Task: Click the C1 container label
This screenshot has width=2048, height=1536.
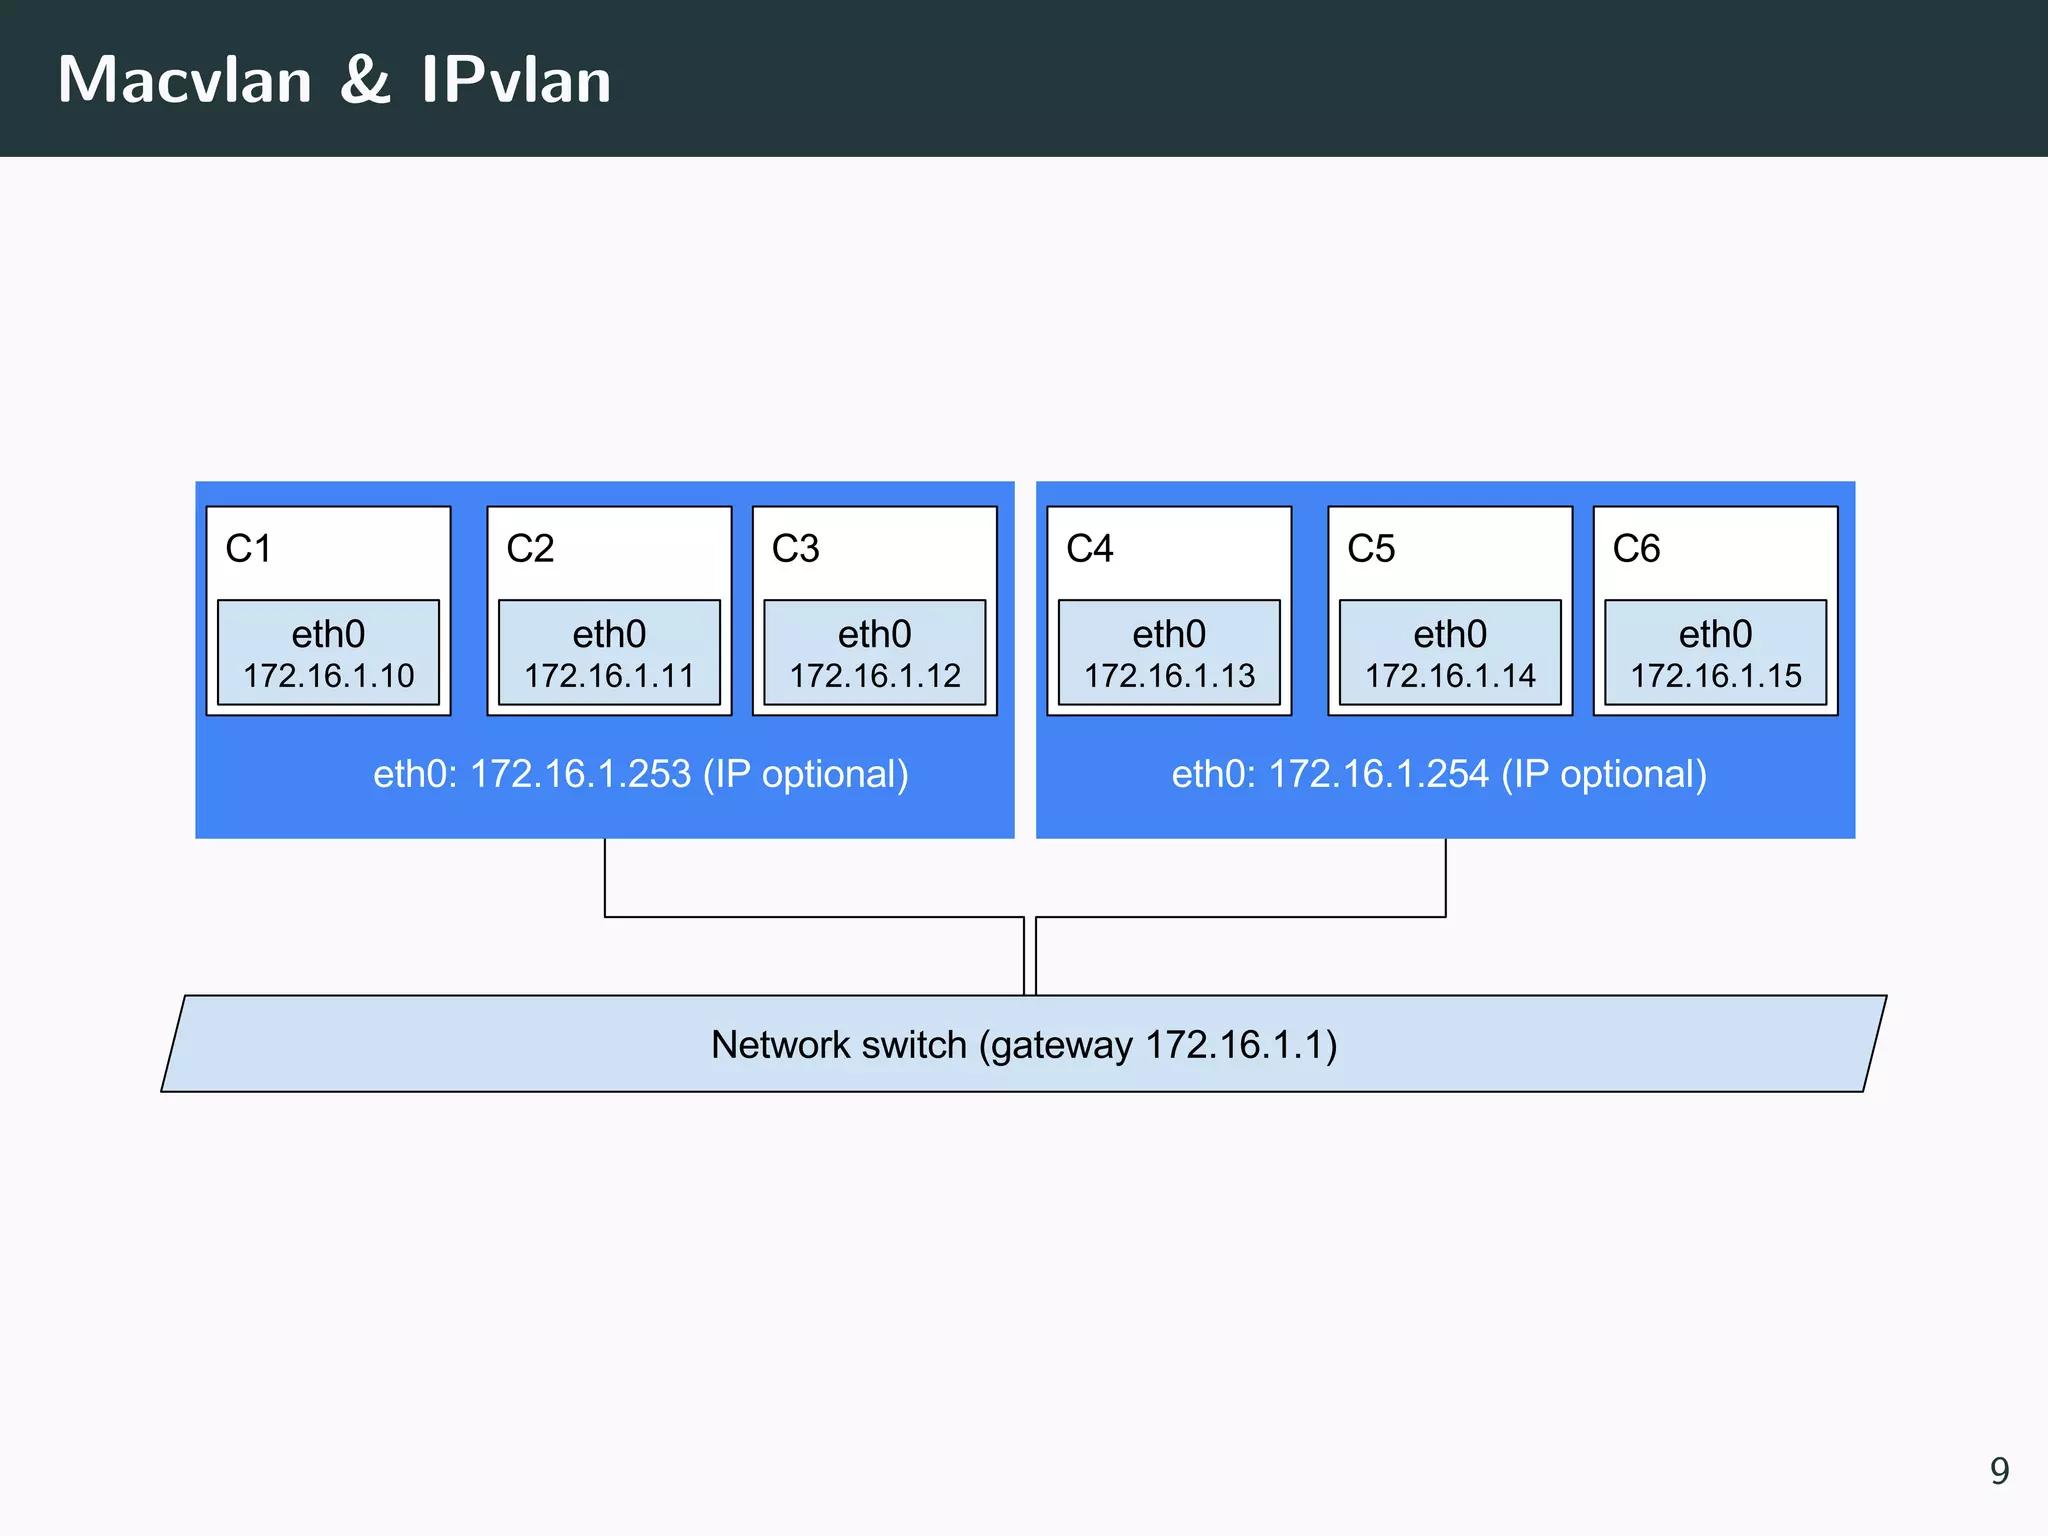Action: pos(248,549)
